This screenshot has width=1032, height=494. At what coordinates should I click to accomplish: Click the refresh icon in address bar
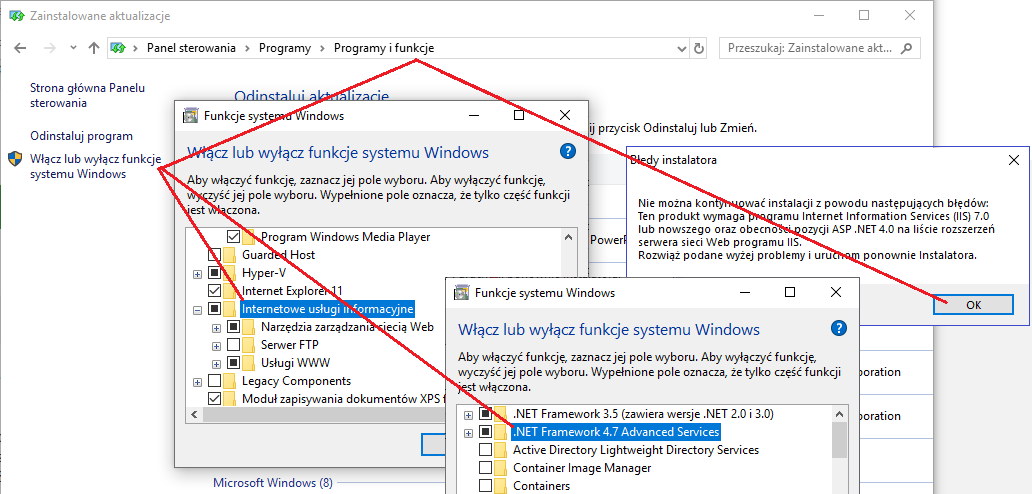[698, 48]
